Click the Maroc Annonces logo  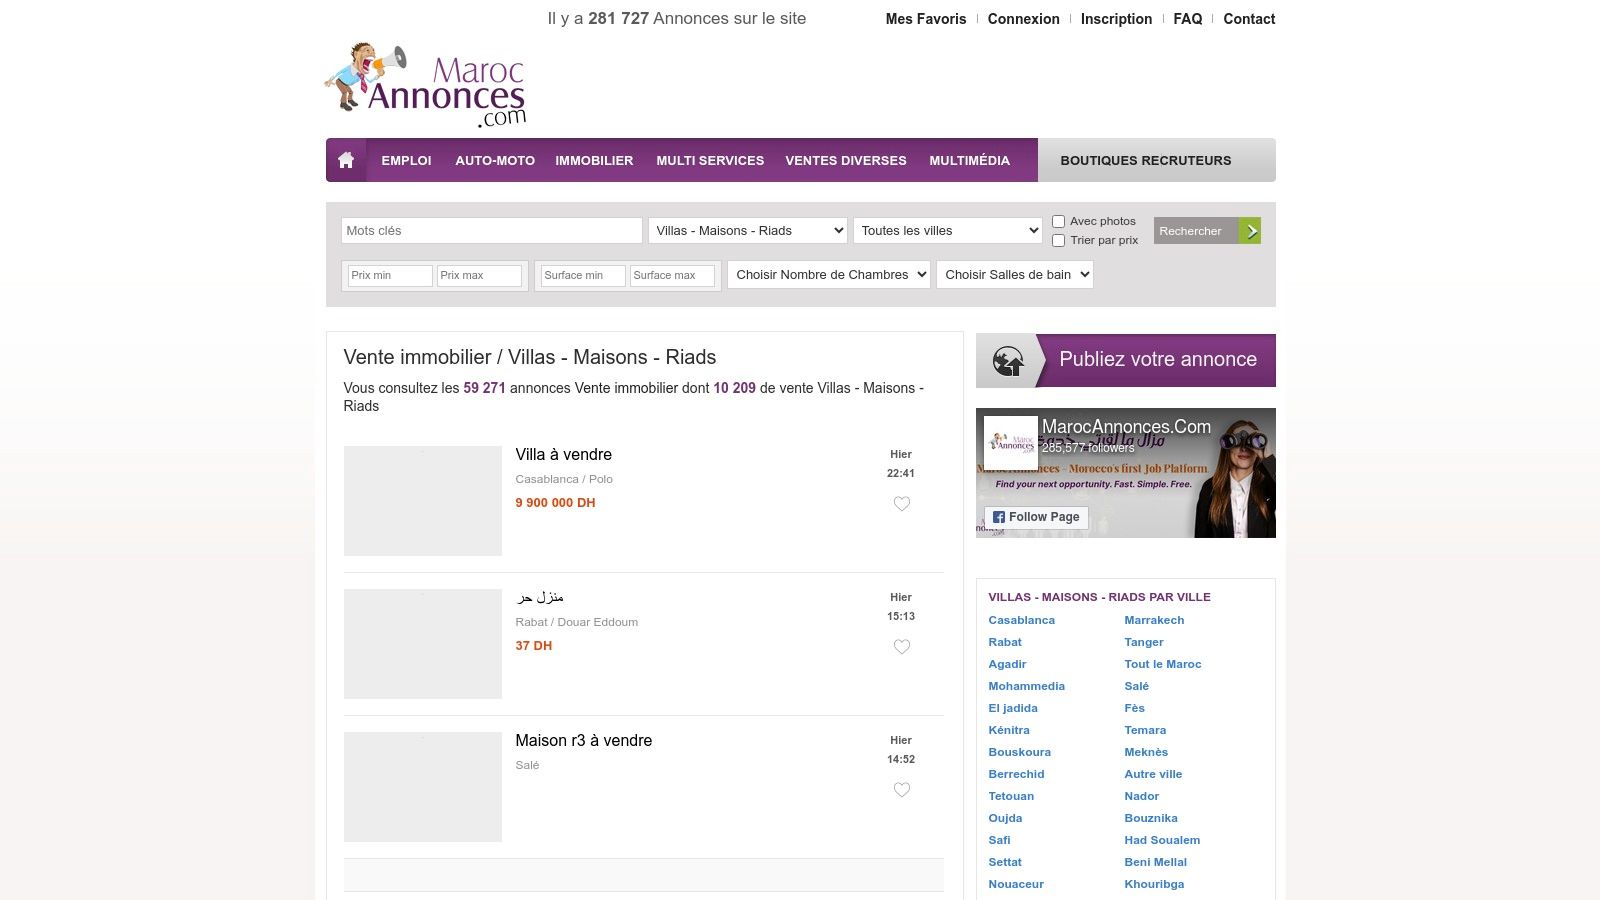[x=426, y=85]
